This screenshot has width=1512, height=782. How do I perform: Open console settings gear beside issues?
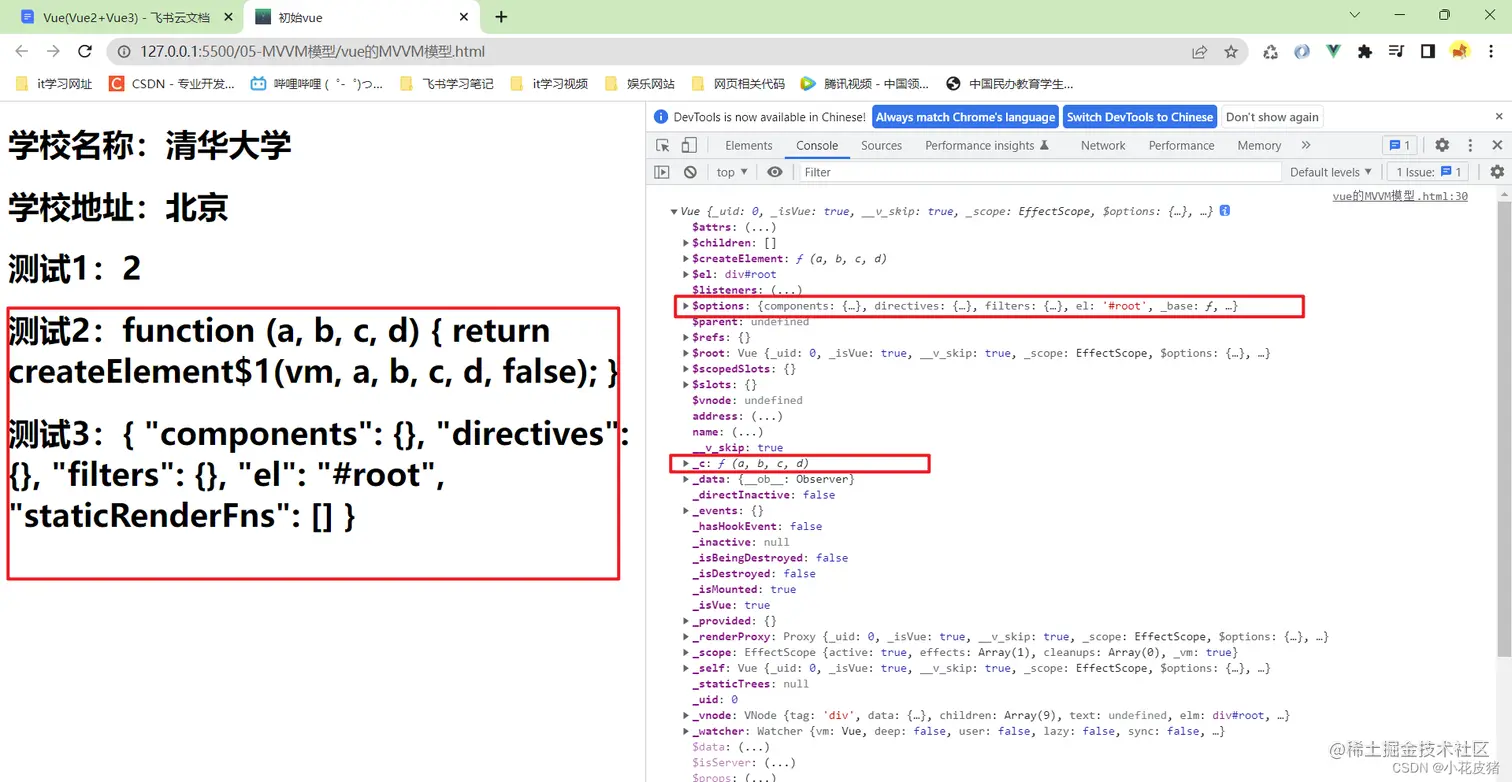pos(1496,172)
